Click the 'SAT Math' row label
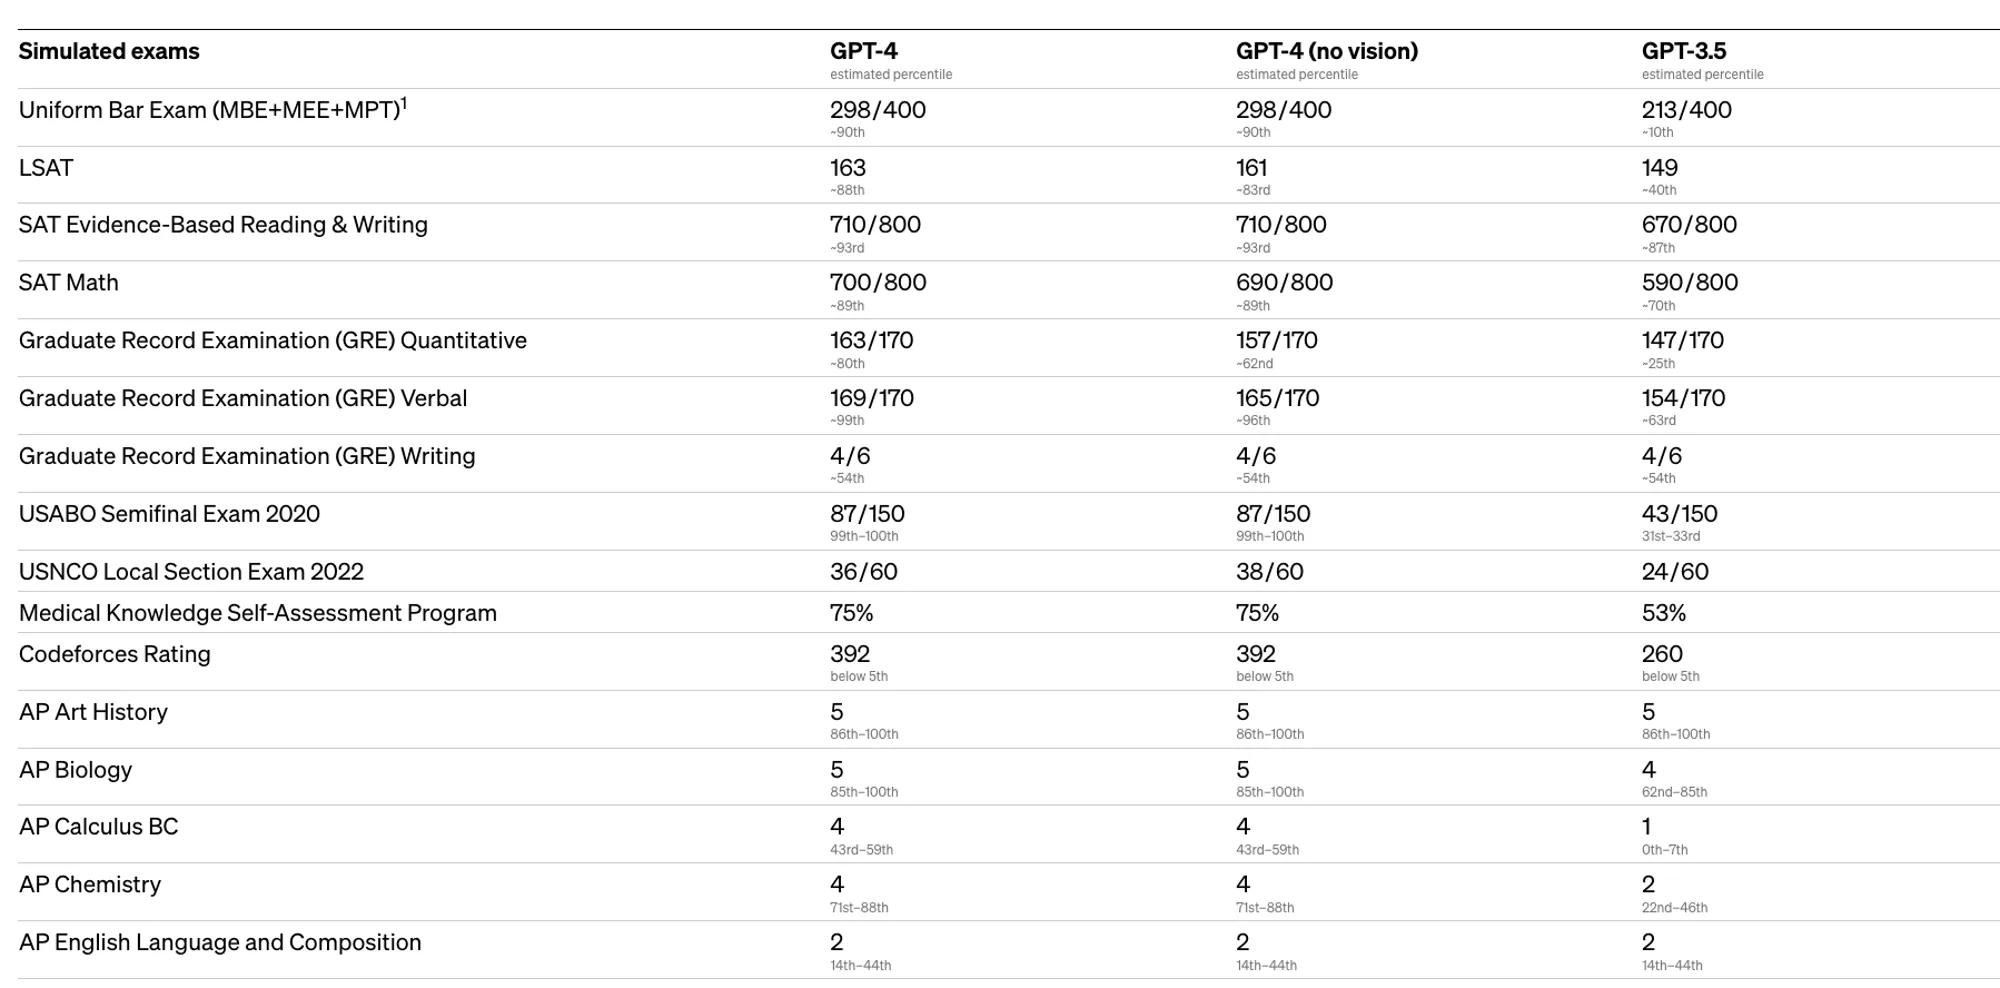 [x=68, y=283]
